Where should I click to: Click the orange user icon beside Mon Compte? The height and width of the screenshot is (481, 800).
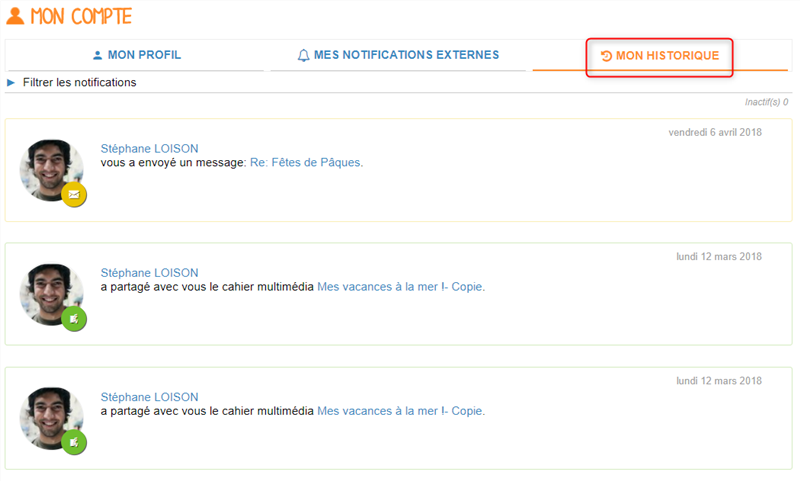click(x=15, y=16)
